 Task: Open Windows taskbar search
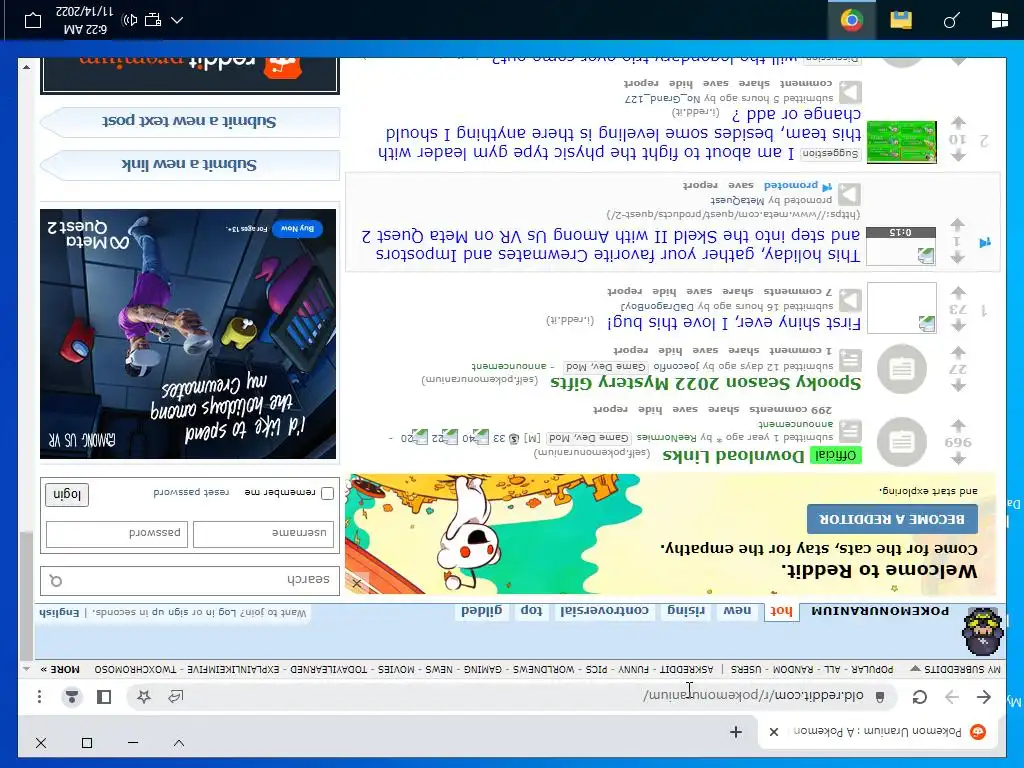(x=951, y=20)
